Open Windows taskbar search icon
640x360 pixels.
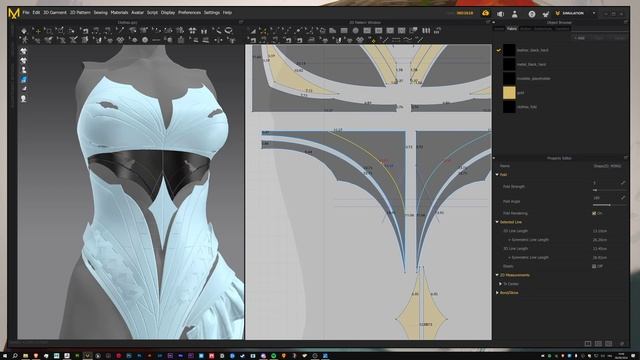[x=15, y=356]
